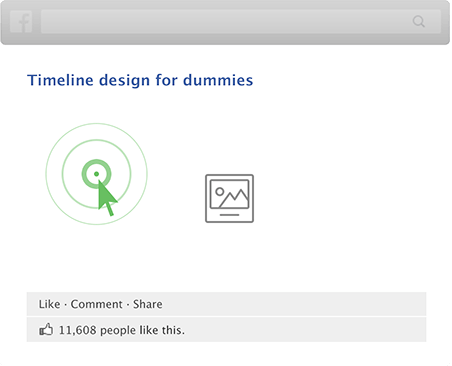This screenshot has width=452, height=366.
Task: Click the green target center dot
Action: [x=96, y=174]
